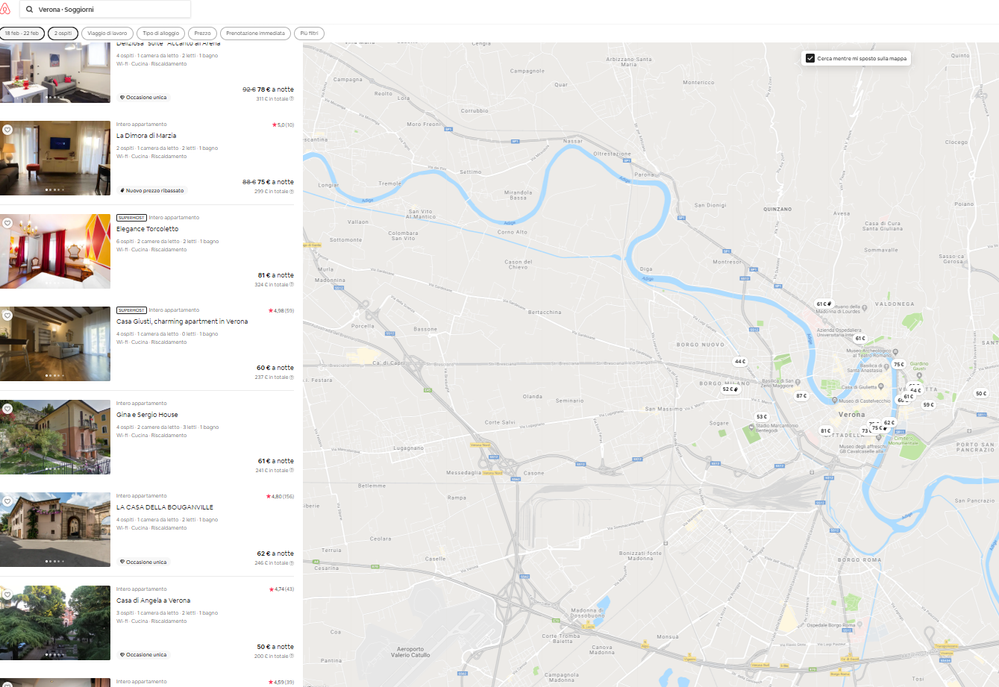Click 'Occasione unica' badge on Casa di Angela
The height and width of the screenshot is (687, 999).
click(x=143, y=654)
